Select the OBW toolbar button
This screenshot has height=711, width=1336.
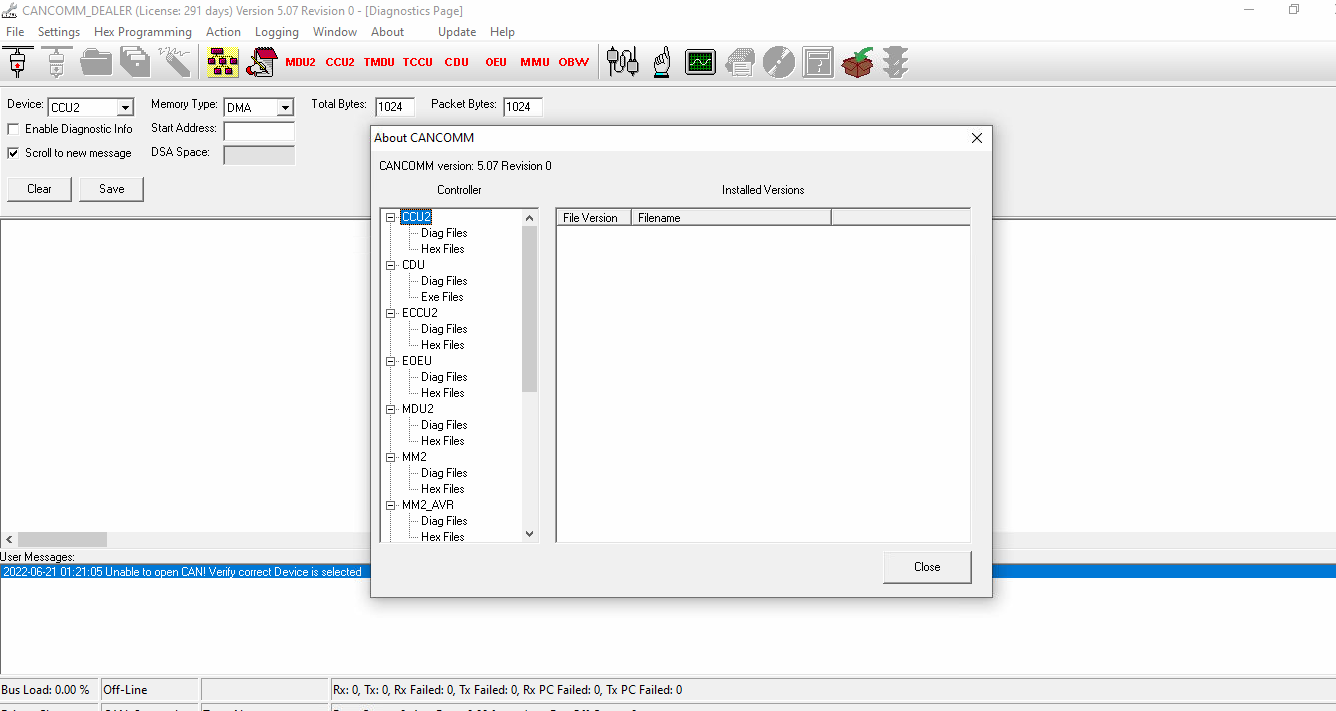[573, 61]
